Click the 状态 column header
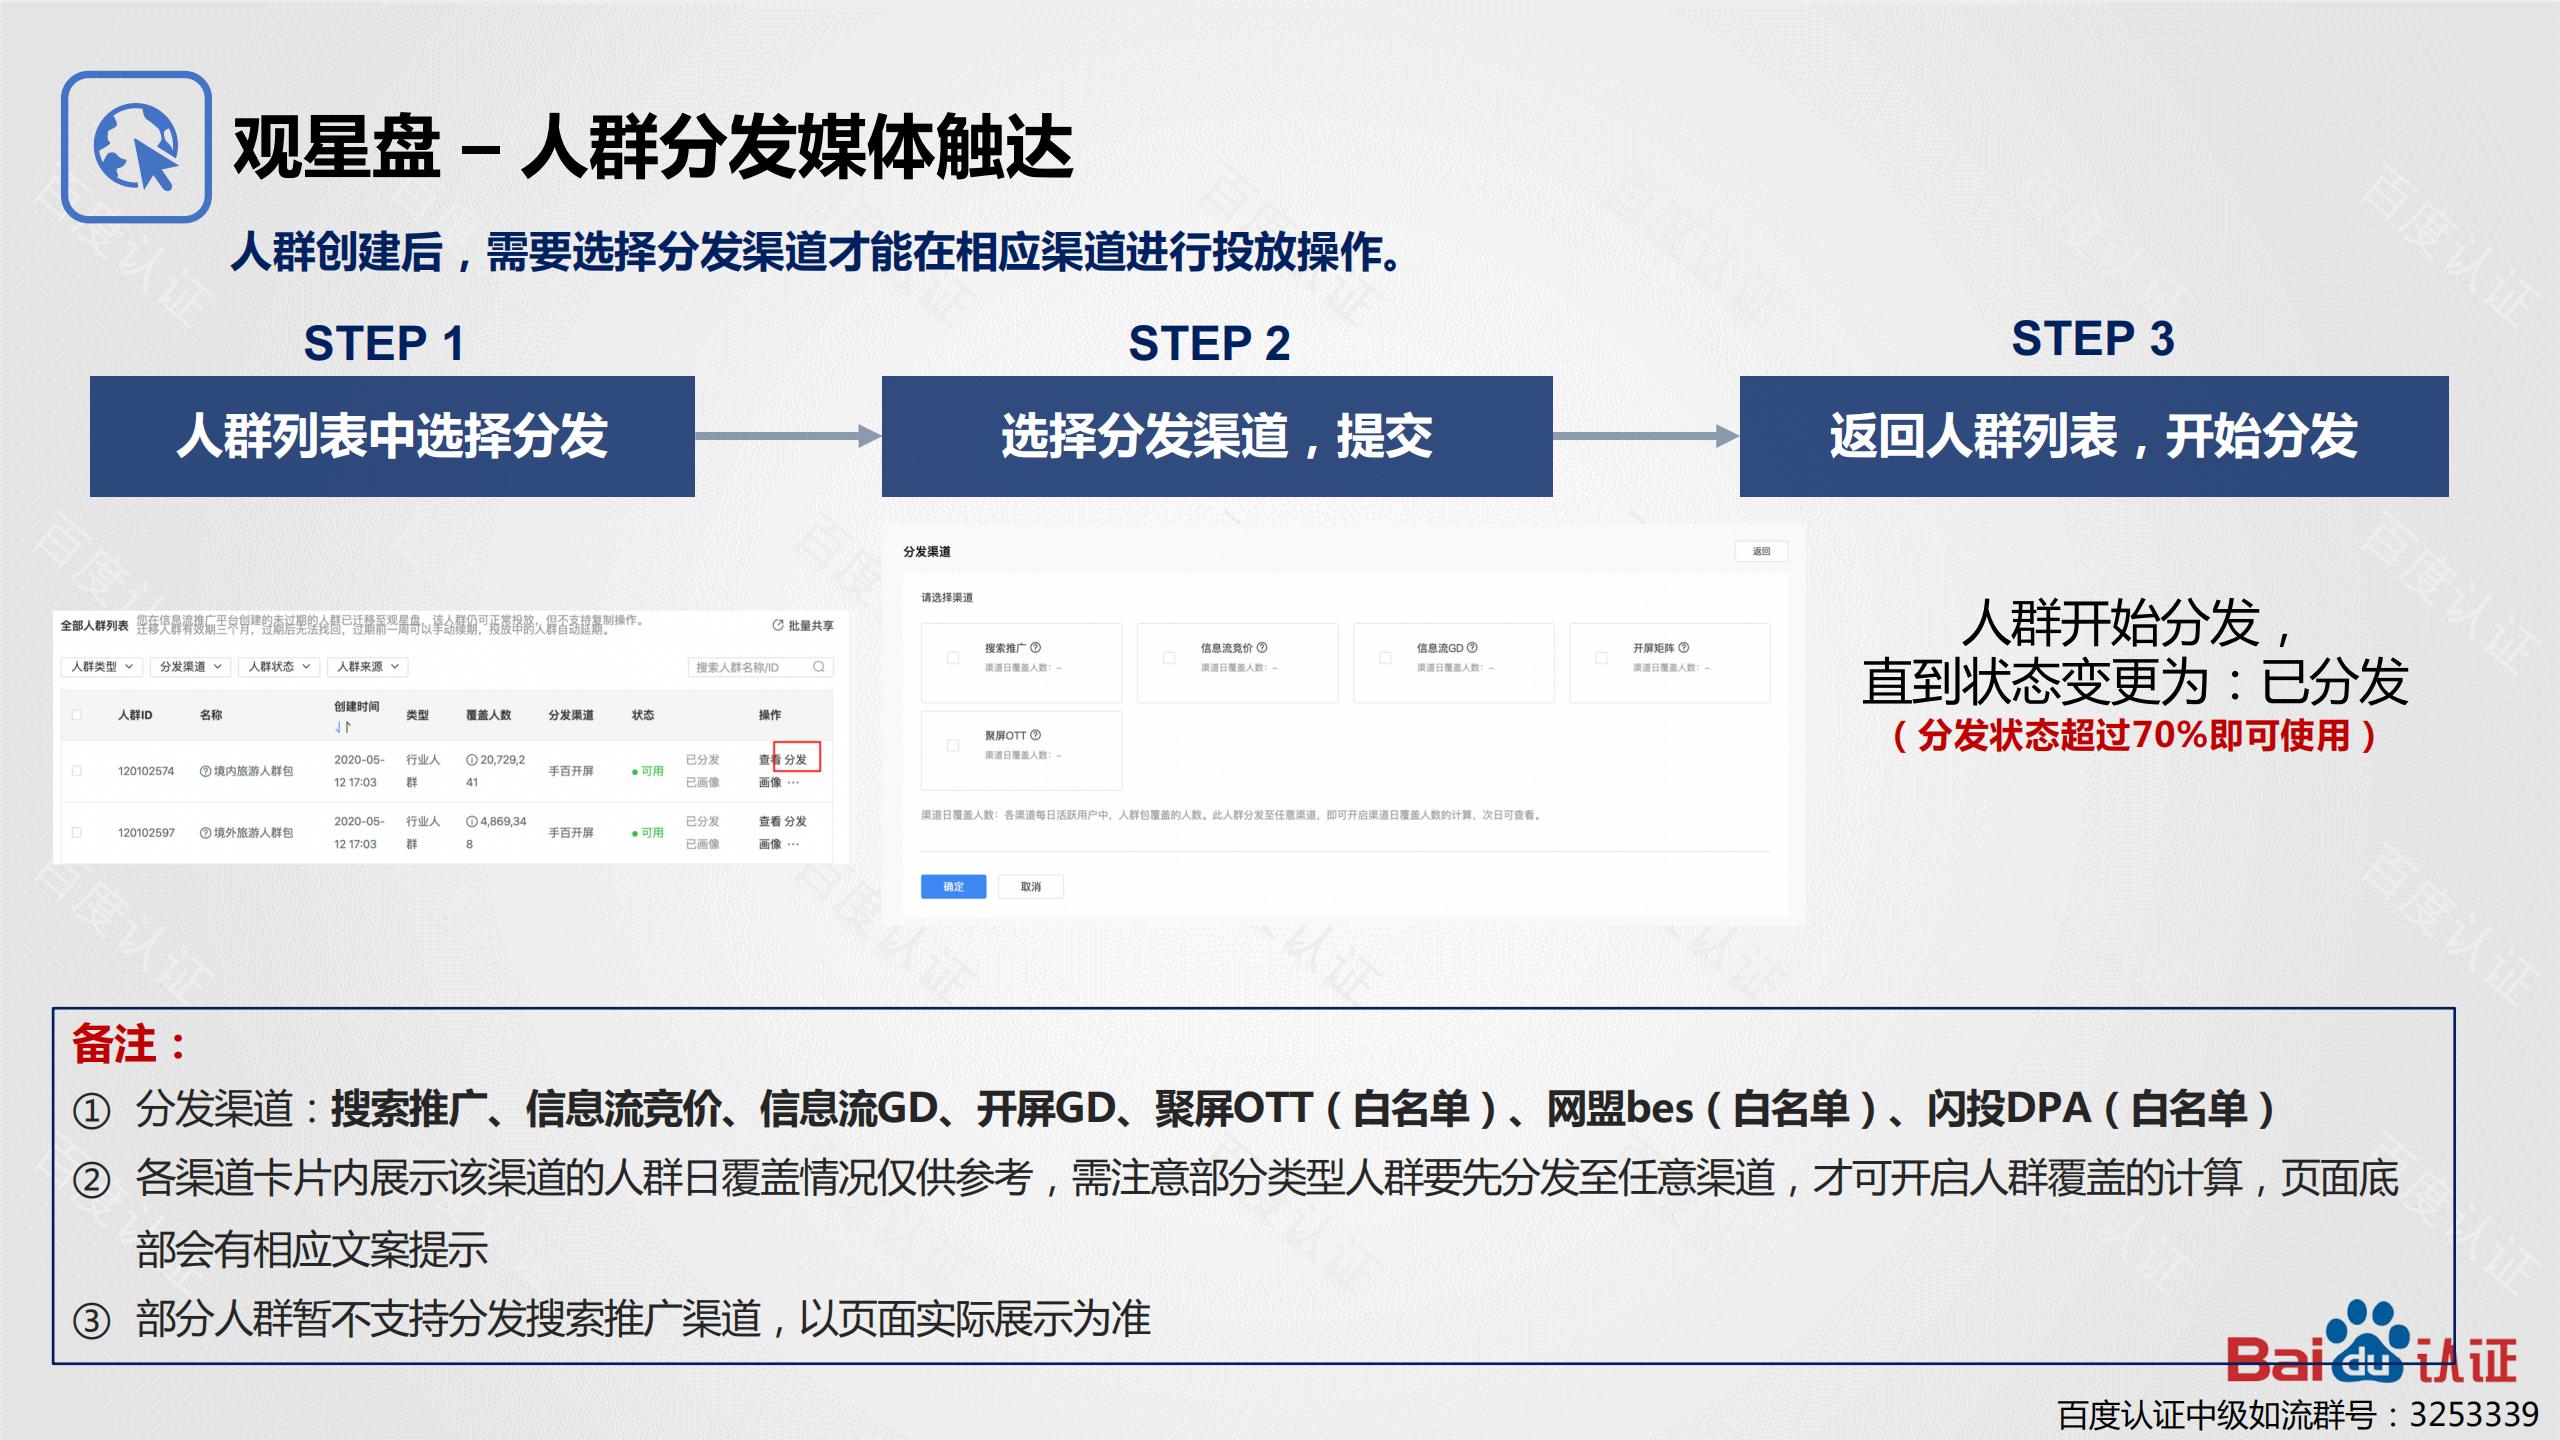This screenshot has width=2560, height=1440. 643,715
